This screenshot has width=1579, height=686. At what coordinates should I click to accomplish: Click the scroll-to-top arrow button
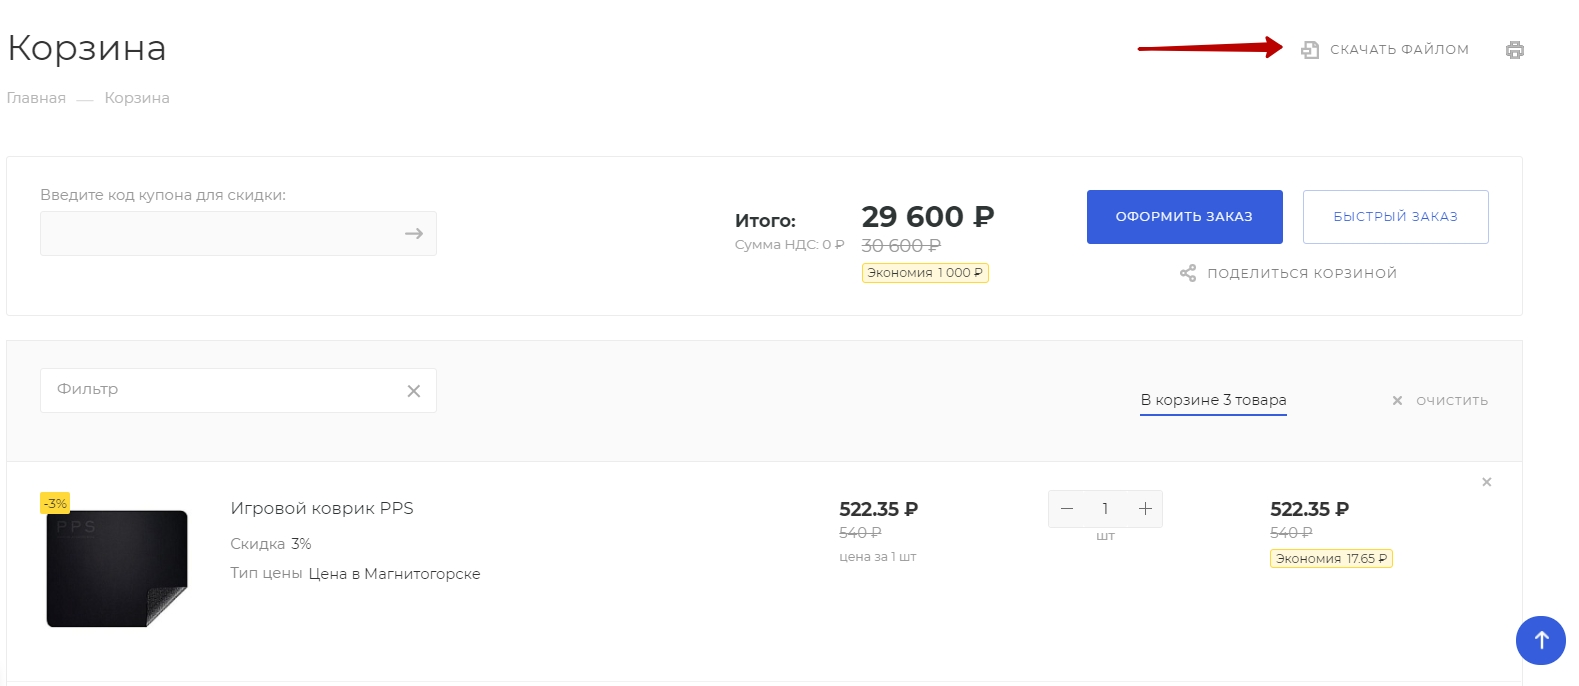1541,640
